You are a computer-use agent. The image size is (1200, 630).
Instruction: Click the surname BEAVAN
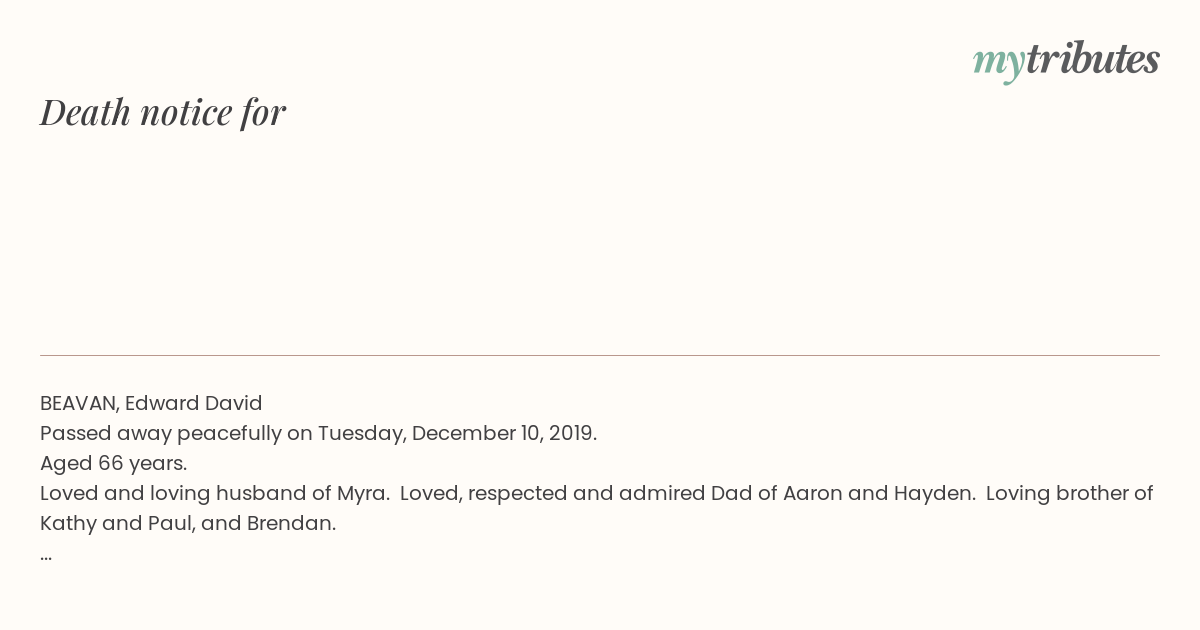(79, 404)
